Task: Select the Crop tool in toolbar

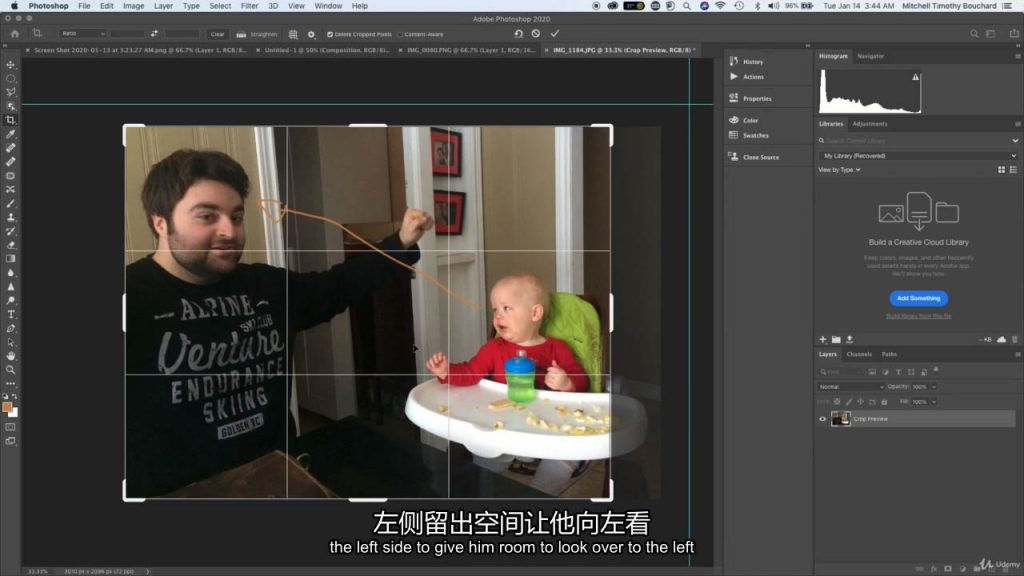Action: click(x=10, y=120)
